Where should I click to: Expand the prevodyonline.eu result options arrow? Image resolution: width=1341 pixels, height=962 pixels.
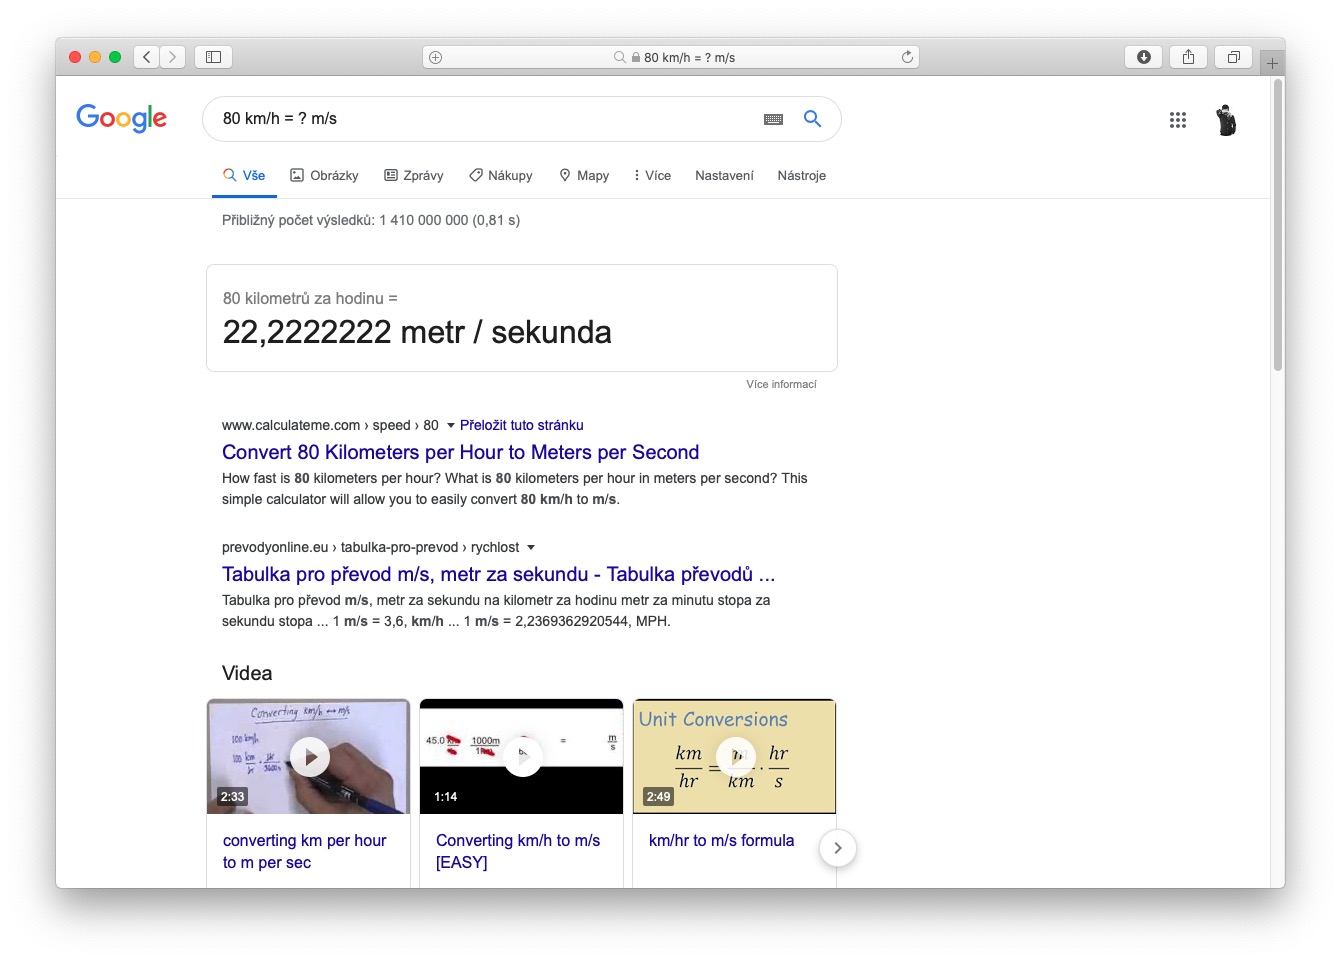click(x=531, y=548)
